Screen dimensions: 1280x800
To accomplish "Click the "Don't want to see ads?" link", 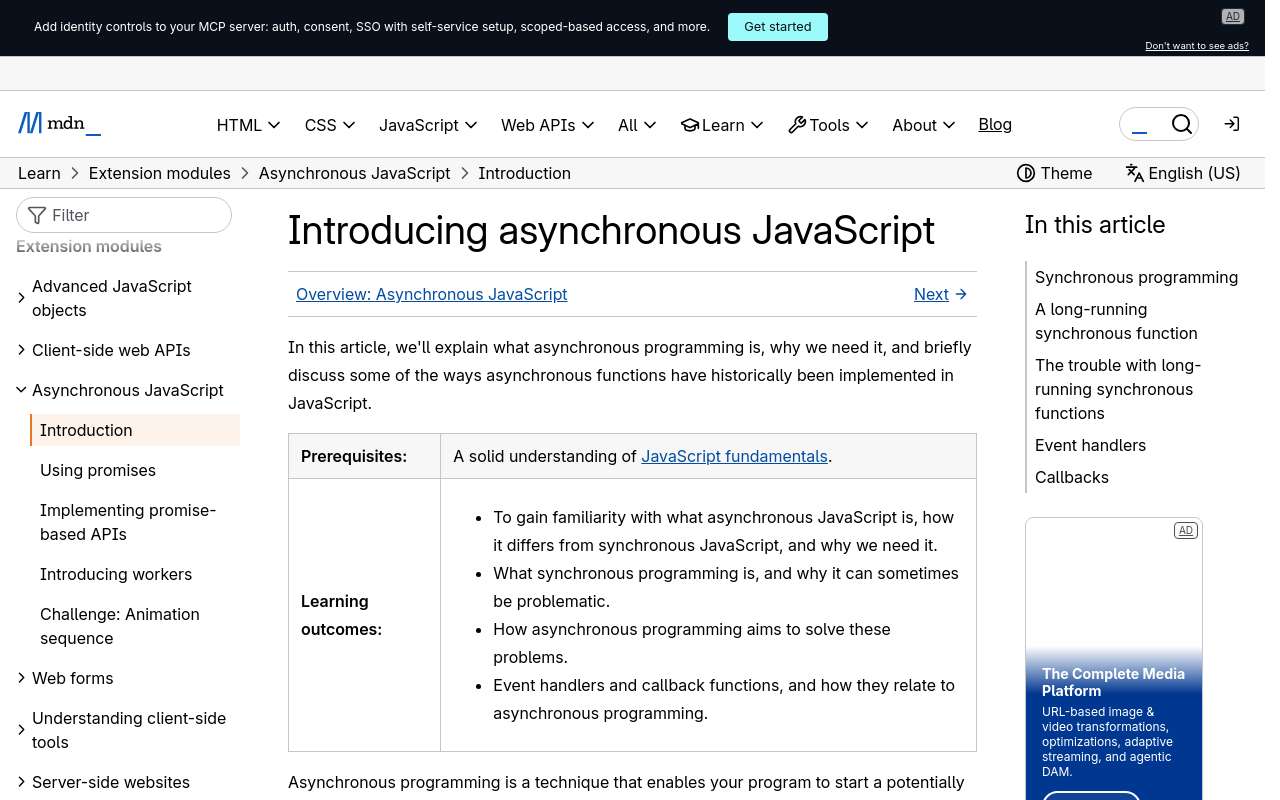I will (x=1197, y=46).
